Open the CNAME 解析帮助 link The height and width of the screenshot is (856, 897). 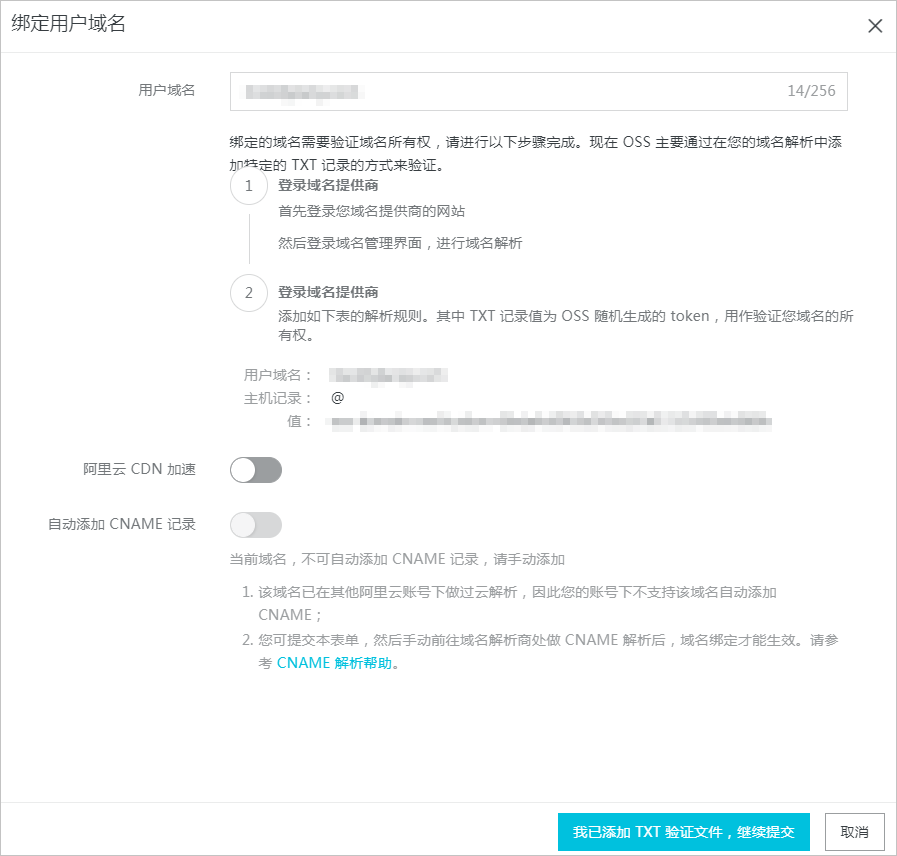point(334,663)
